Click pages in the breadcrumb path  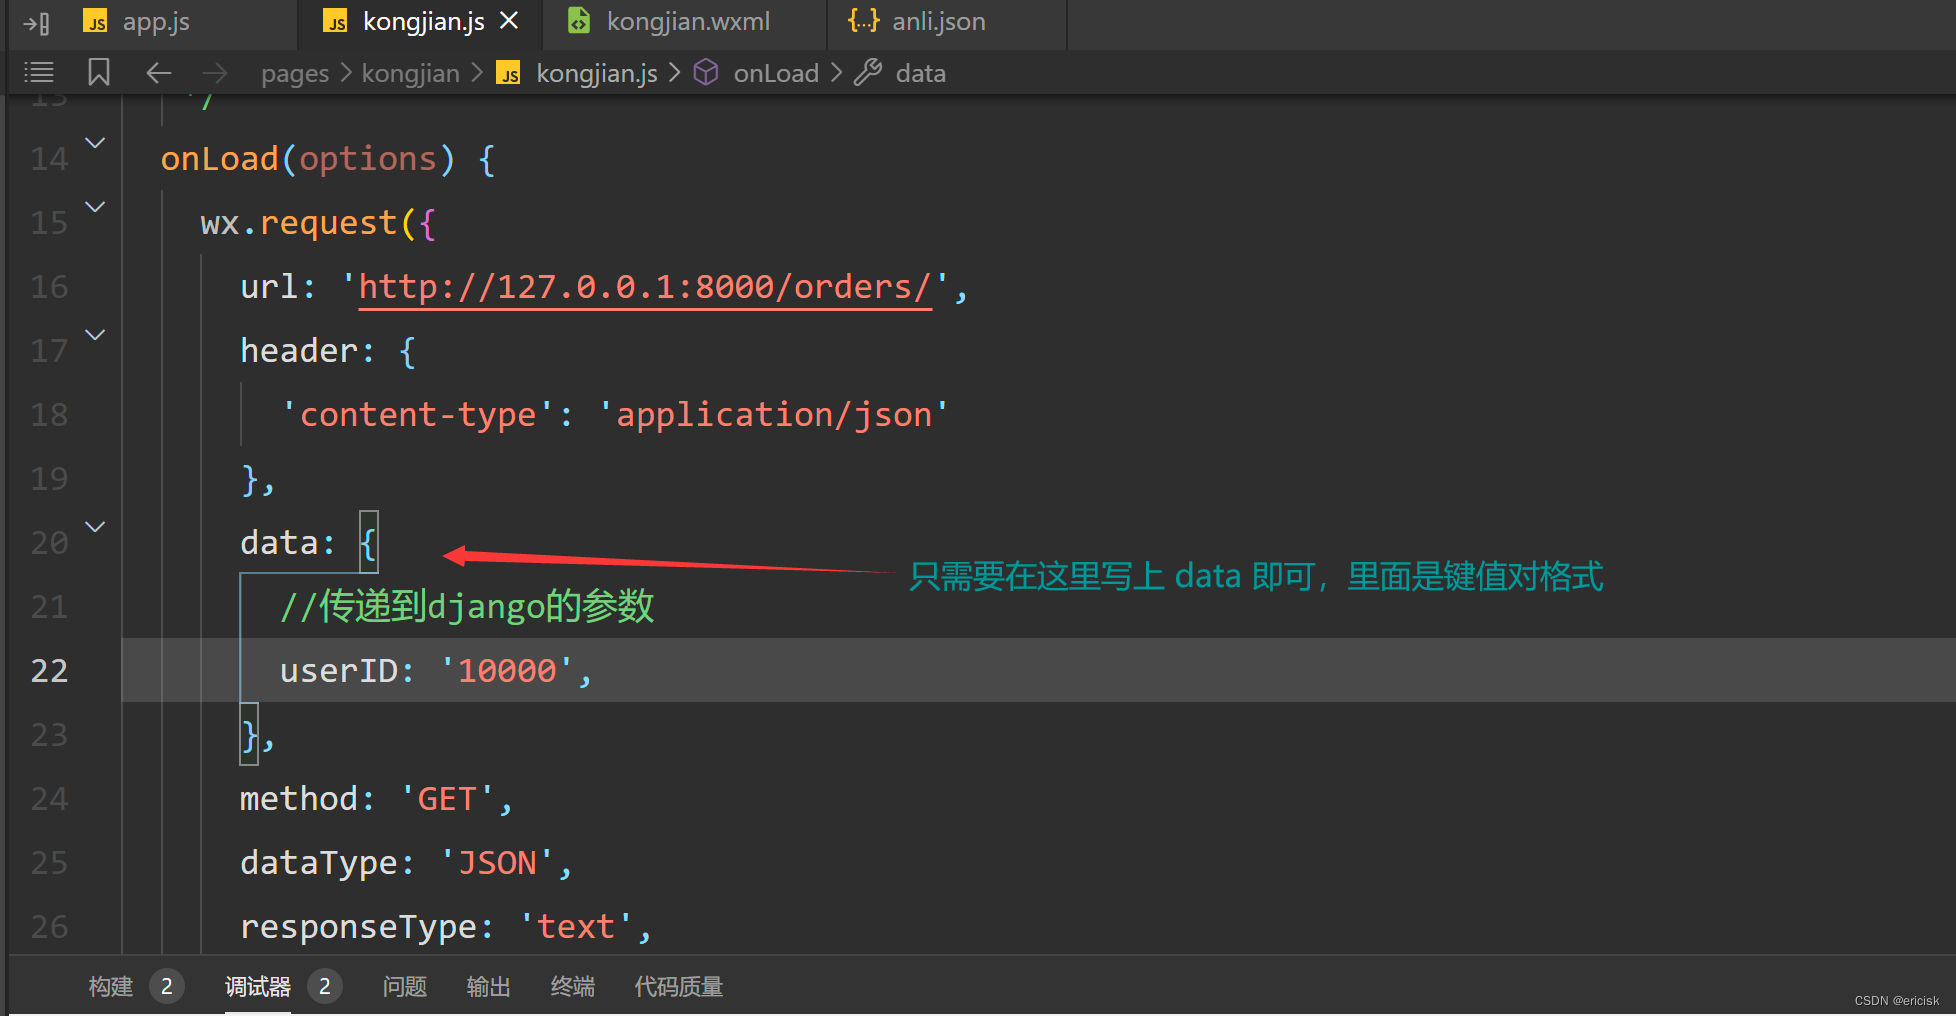(294, 73)
